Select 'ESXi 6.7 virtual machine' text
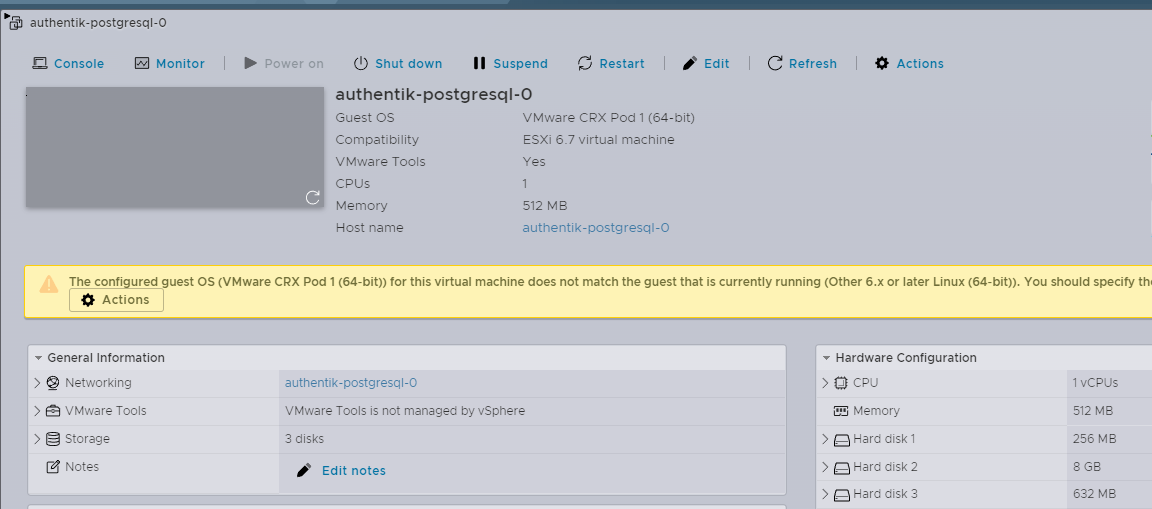The height and width of the screenshot is (509, 1152). [x=598, y=140]
